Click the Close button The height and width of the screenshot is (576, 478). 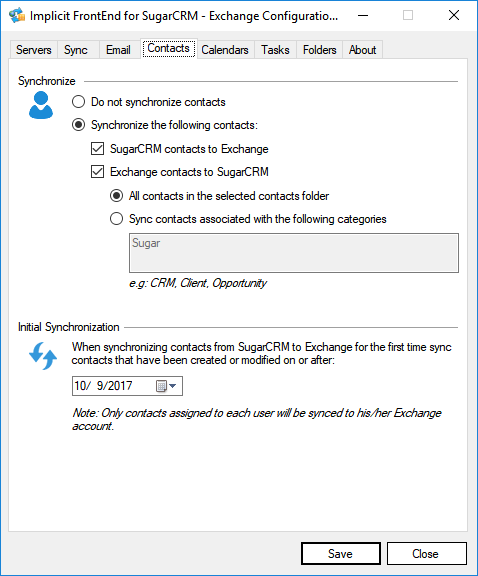pyautogui.click(x=427, y=554)
